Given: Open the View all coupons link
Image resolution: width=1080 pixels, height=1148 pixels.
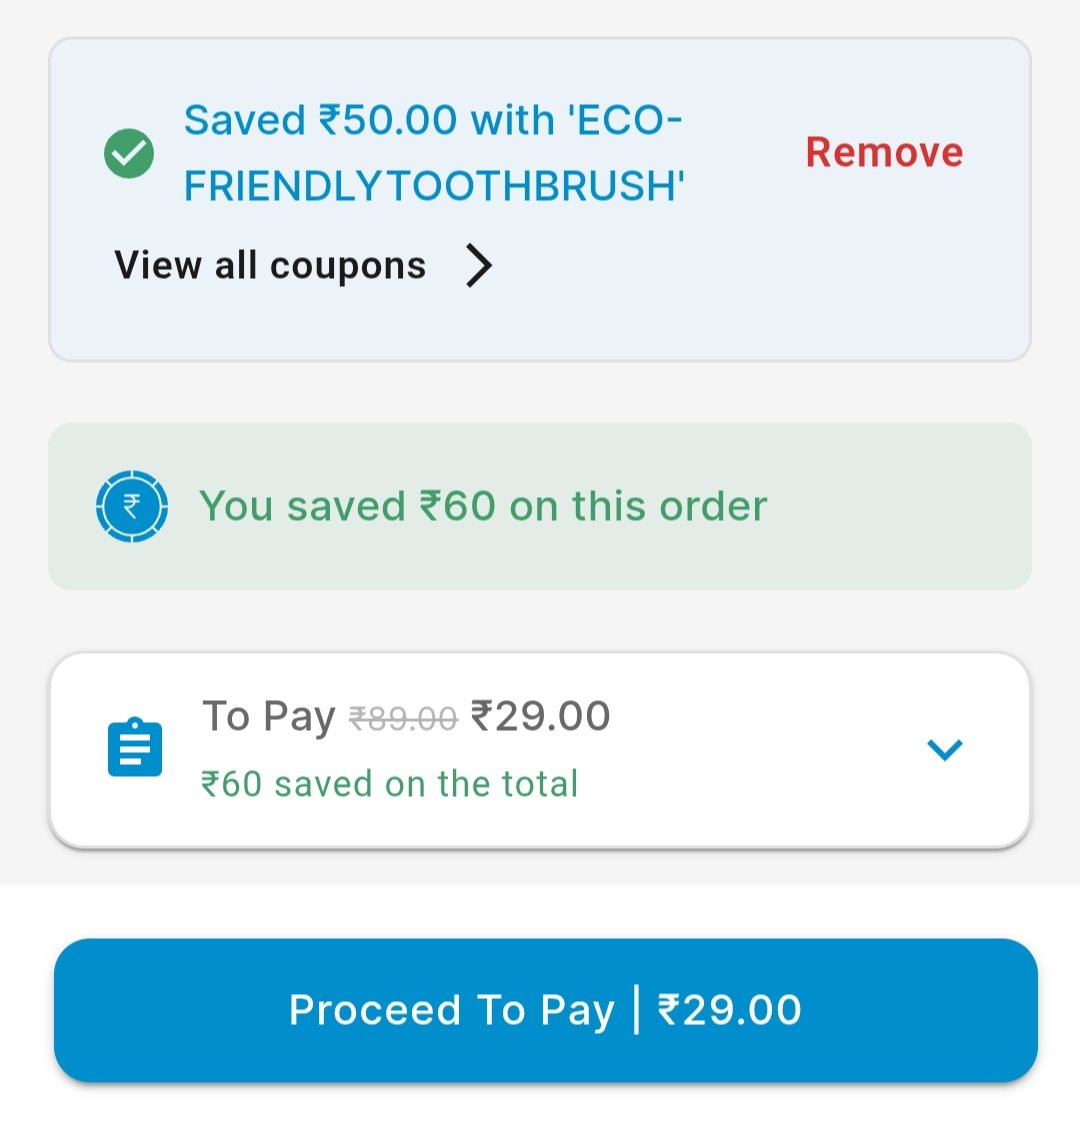Looking at the screenshot, I should (270, 266).
